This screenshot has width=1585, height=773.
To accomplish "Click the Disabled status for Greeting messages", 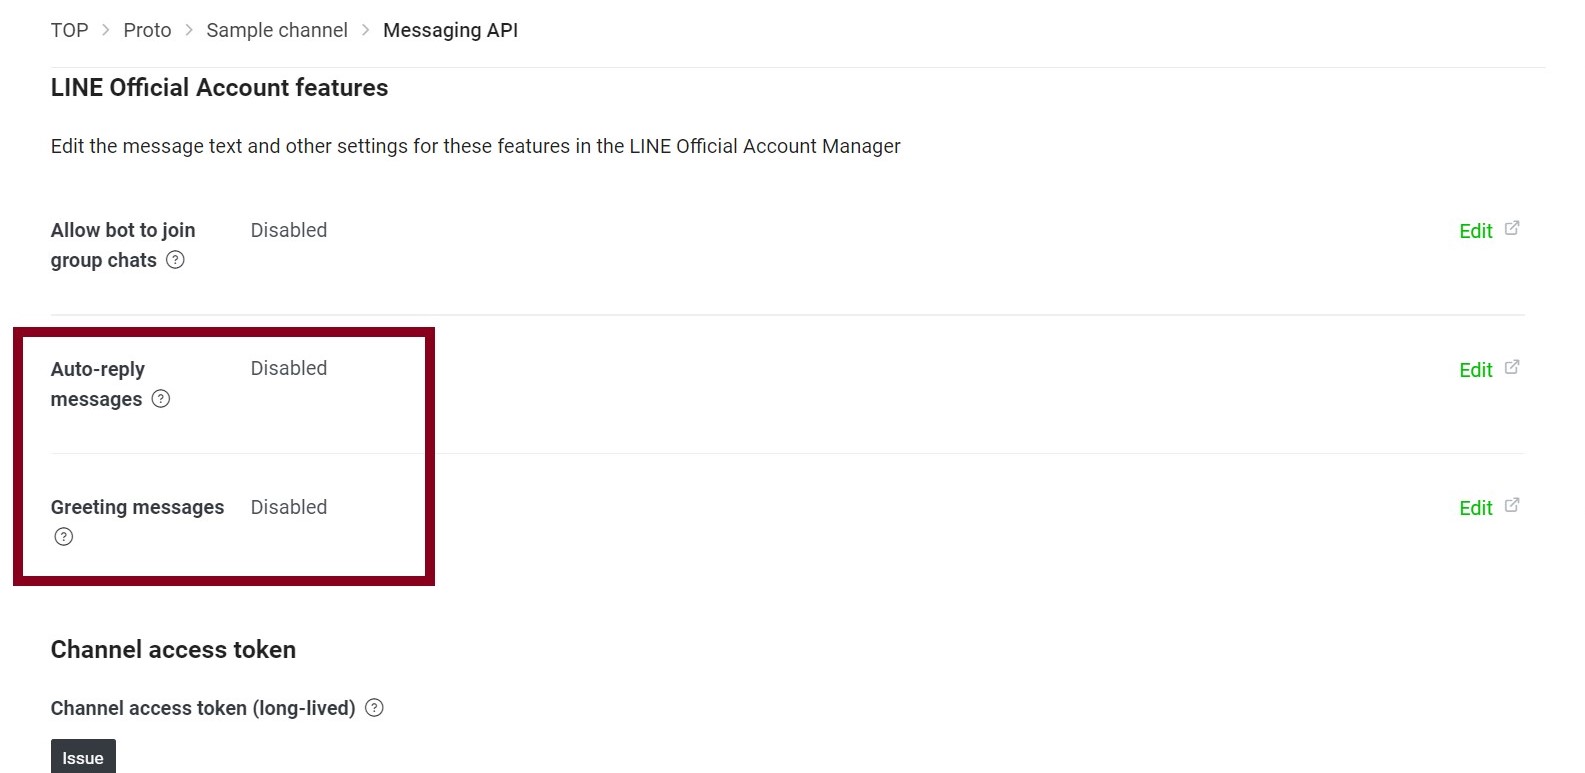I will [288, 507].
